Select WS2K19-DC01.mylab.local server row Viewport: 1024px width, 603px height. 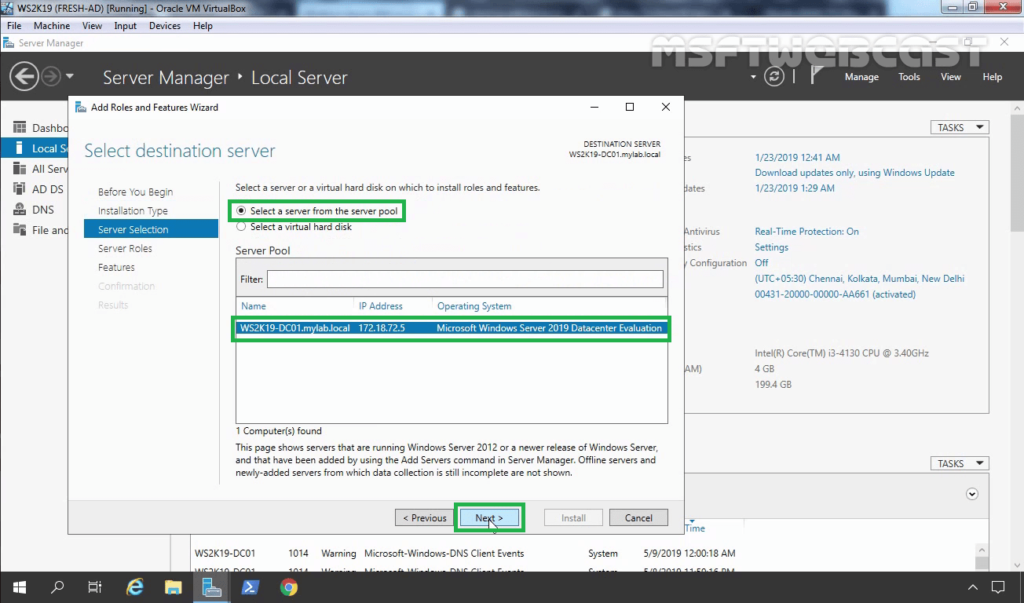pyautogui.click(x=451, y=328)
